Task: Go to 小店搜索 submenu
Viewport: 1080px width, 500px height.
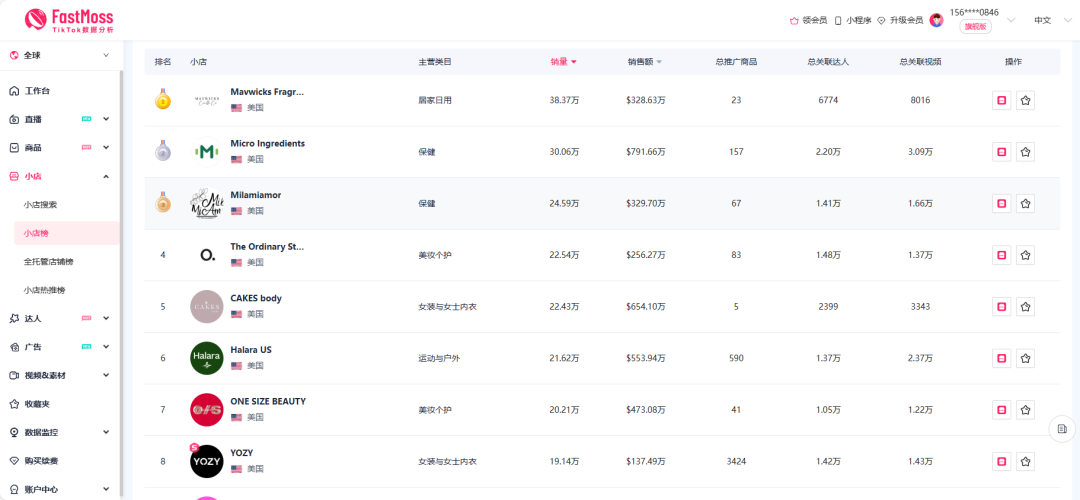Action: click(40, 205)
